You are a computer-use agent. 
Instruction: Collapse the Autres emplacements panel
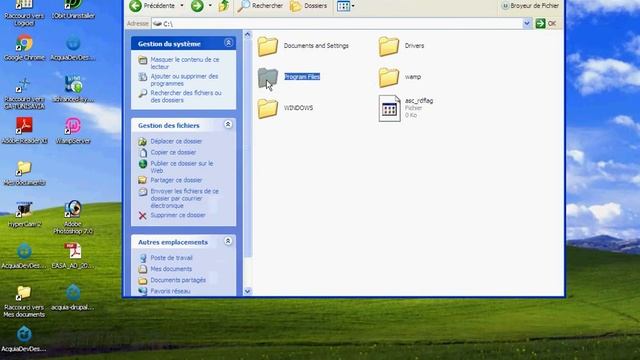[x=228, y=241]
